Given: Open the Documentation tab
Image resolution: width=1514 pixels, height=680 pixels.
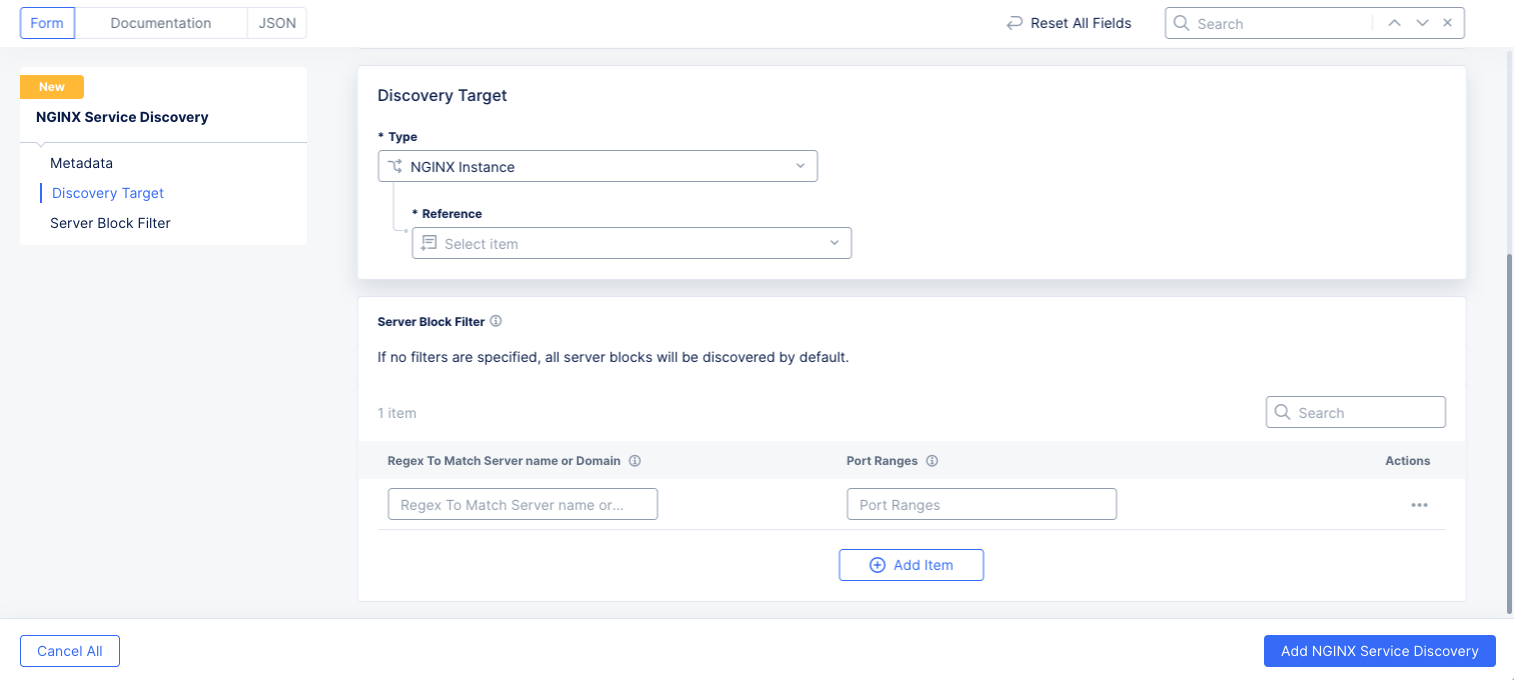Looking at the screenshot, I should (x=161, y=22).
